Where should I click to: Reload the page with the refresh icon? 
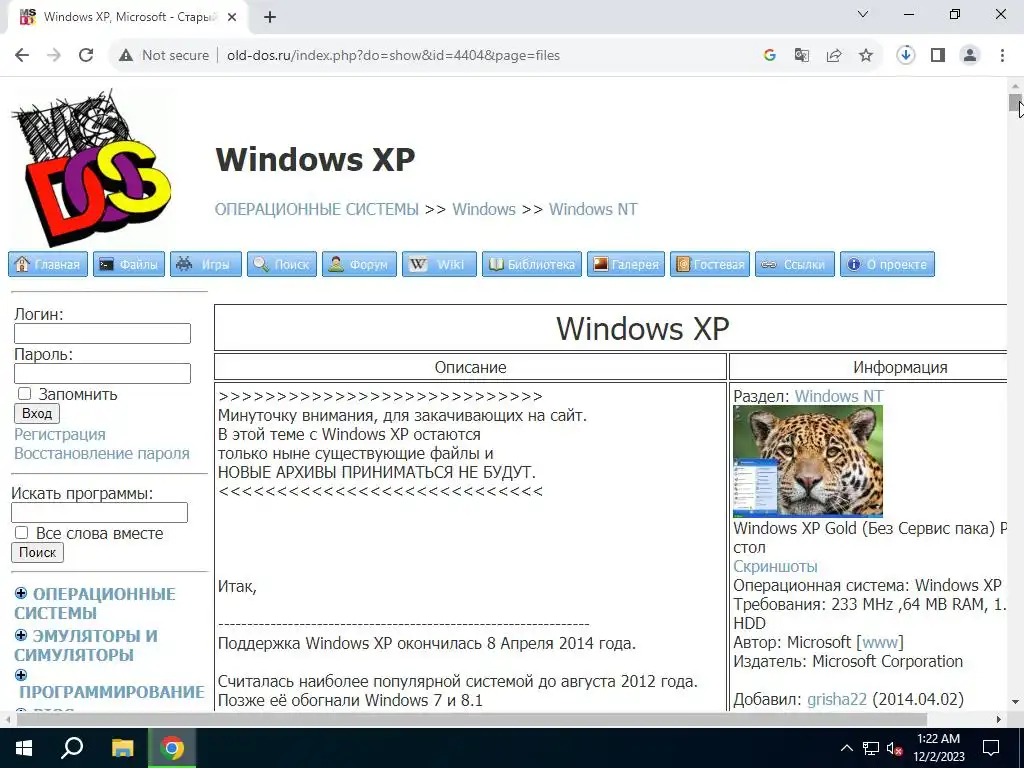86,56
